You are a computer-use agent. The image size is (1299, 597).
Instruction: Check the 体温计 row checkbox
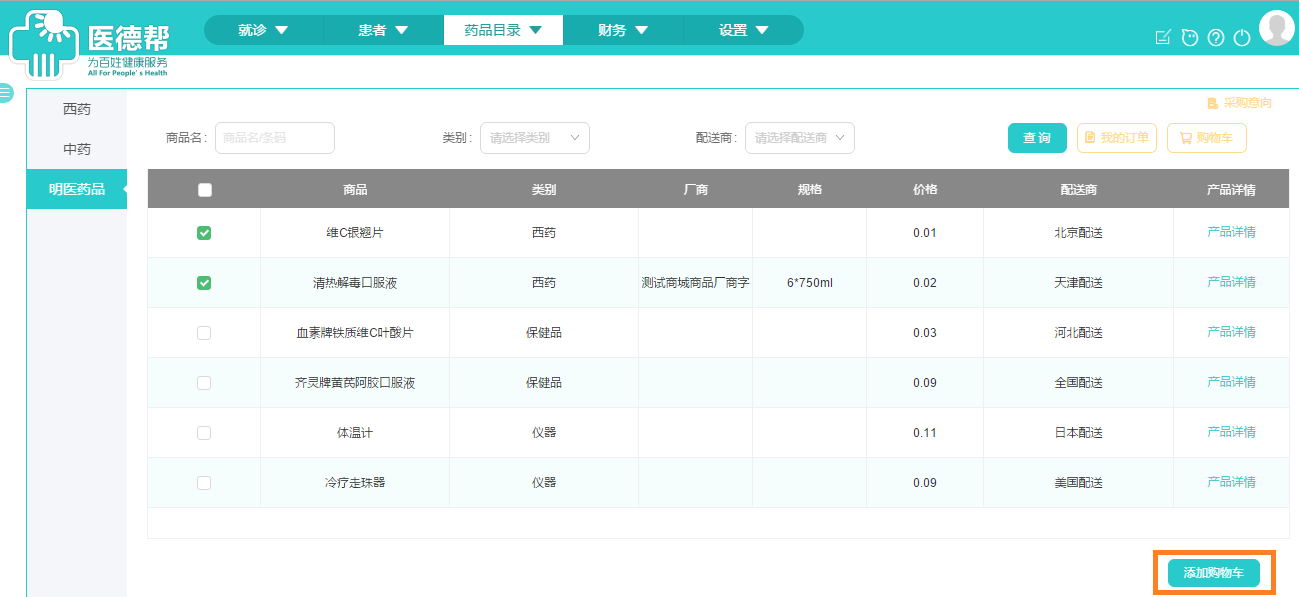coord(204,433)
